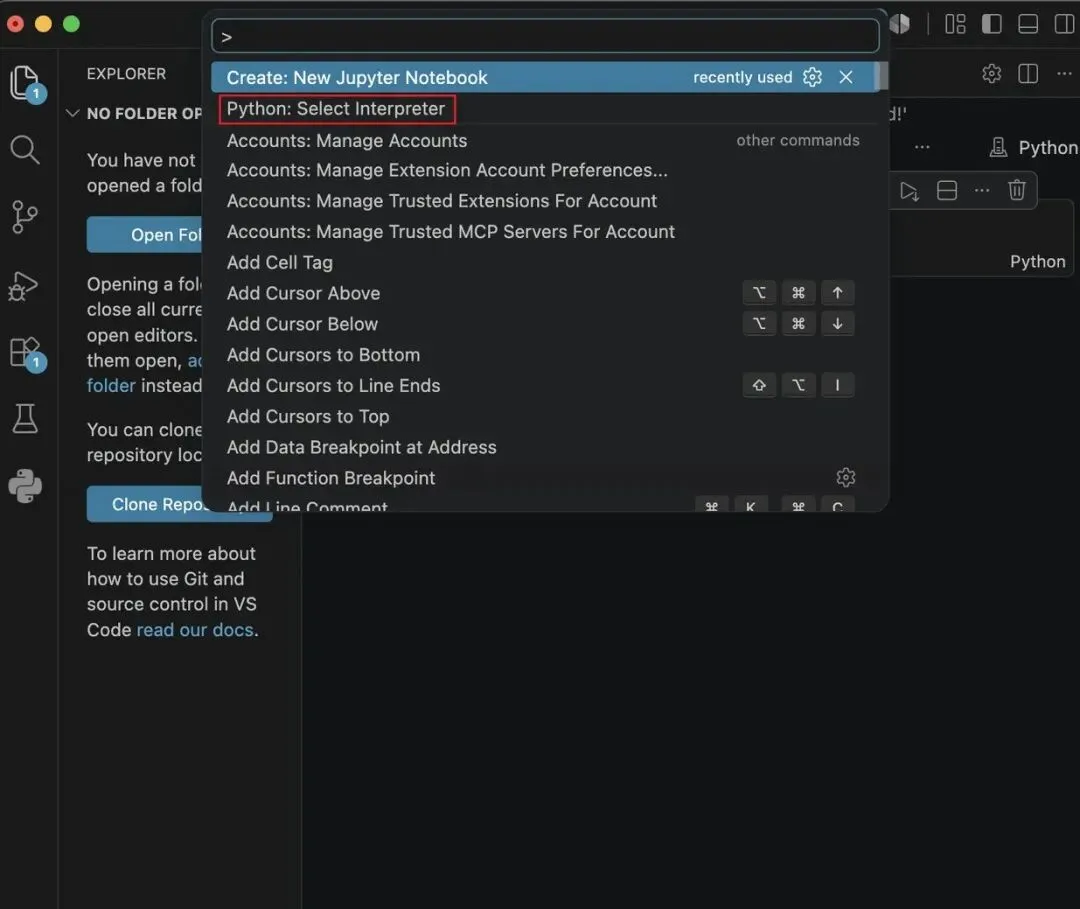Open the Python extension view

coord(25,486)
